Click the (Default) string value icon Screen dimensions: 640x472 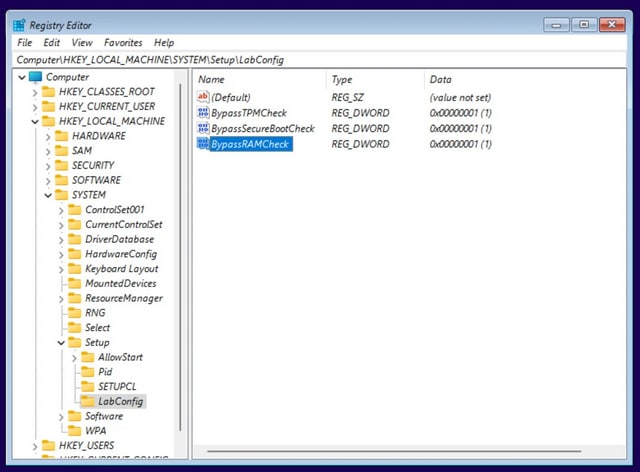(203, 97)
